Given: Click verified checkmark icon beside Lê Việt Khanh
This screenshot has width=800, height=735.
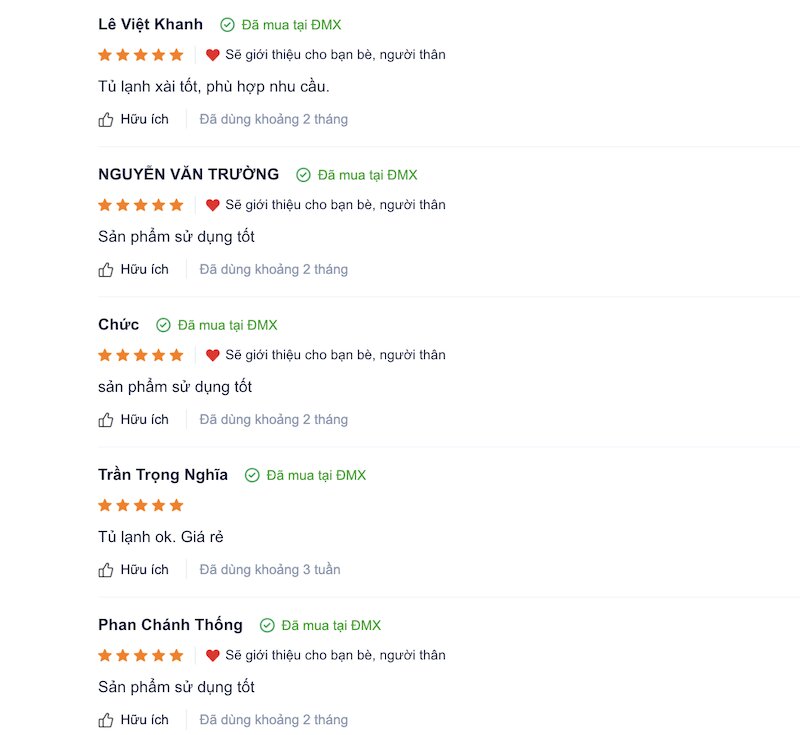Looking at the screenshot, I should click(227, 25).
